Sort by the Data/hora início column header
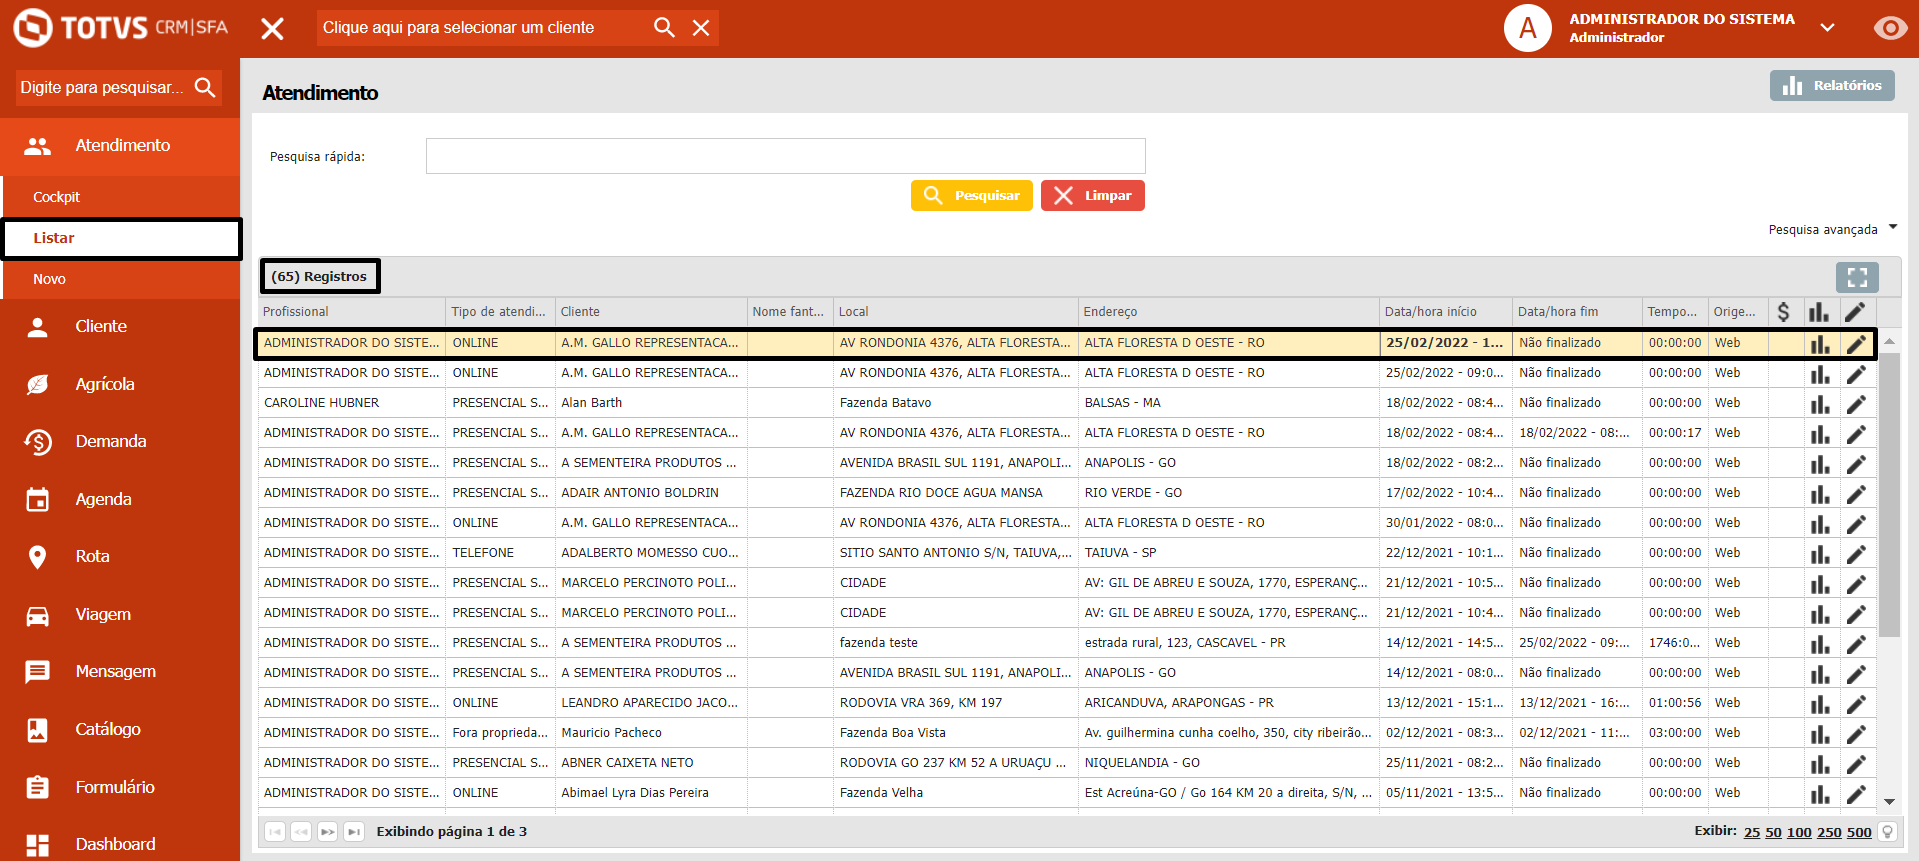The width and height of the screenshot is (1919, 861). pos(1445,312)
